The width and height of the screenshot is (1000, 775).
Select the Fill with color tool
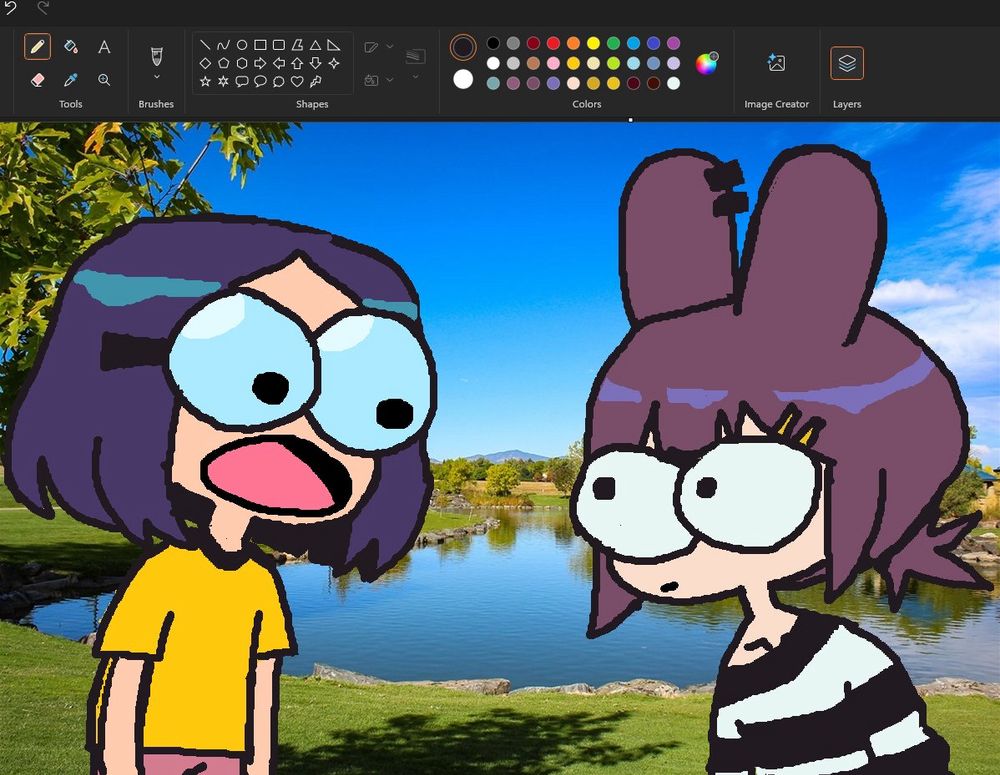(72, 45)
